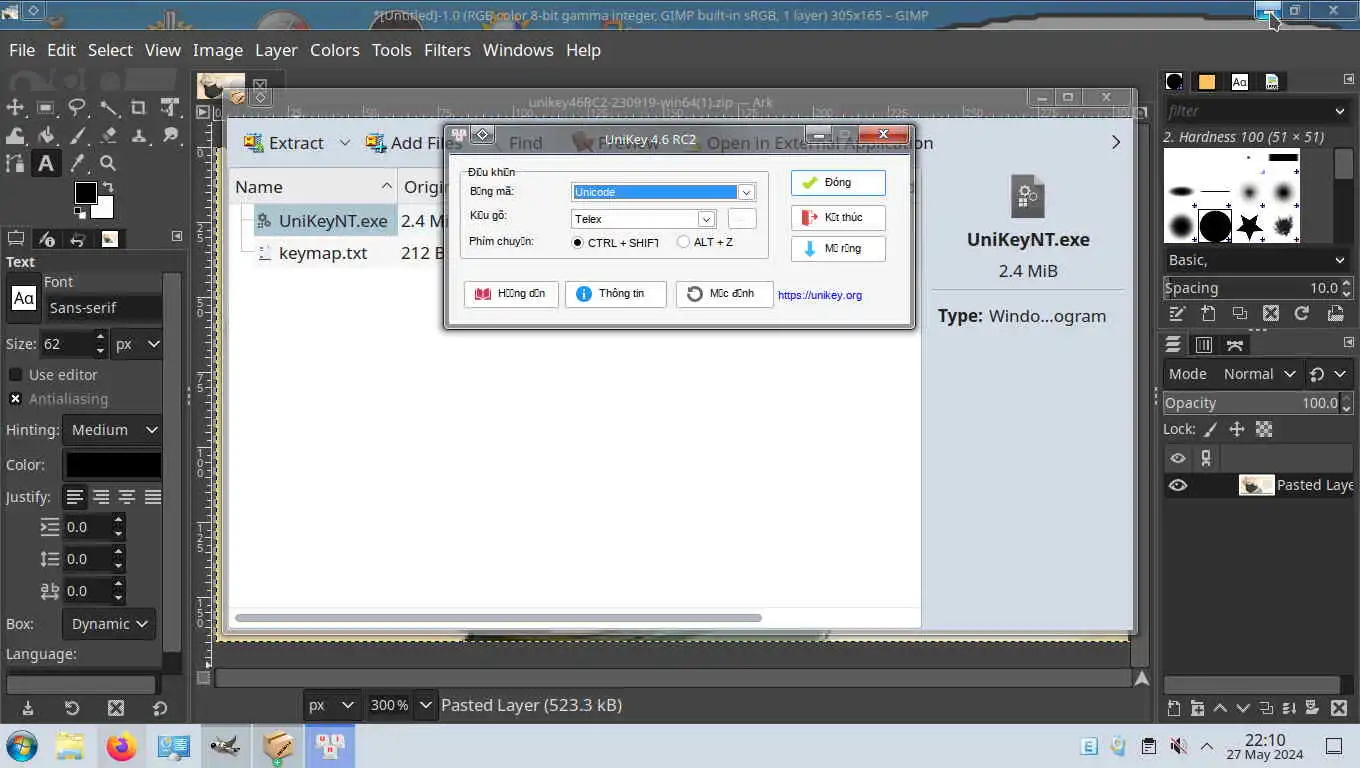Screen dimensions: 1360x768
Task: Set centered text justification
Action: 127,497
